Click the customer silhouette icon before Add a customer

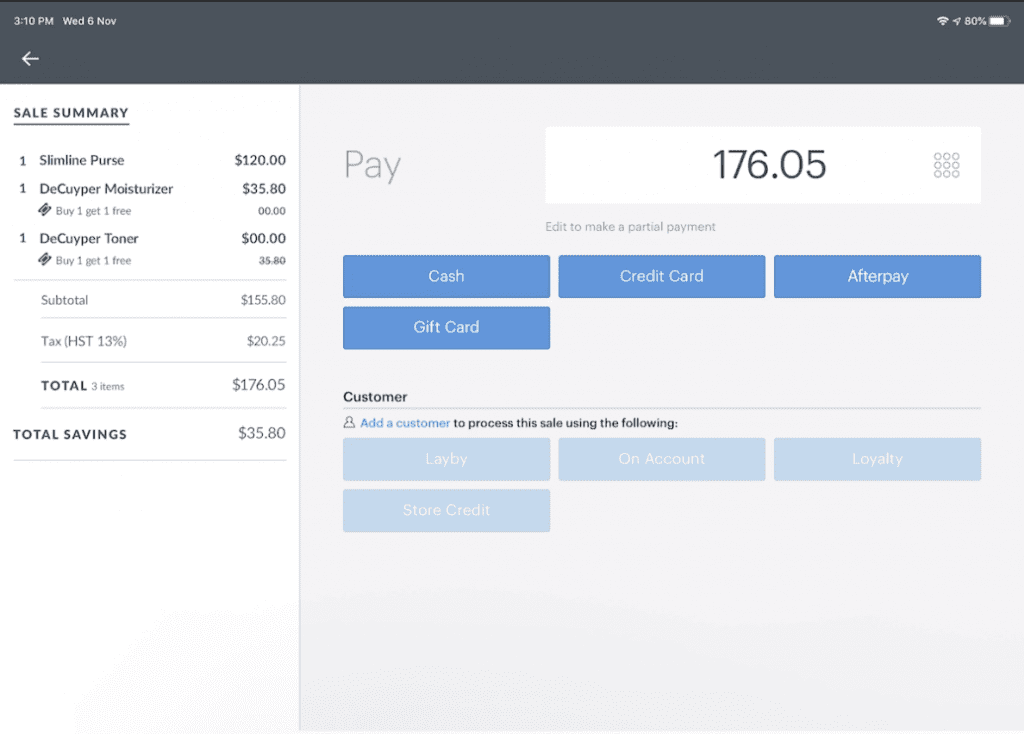[350, 423]
